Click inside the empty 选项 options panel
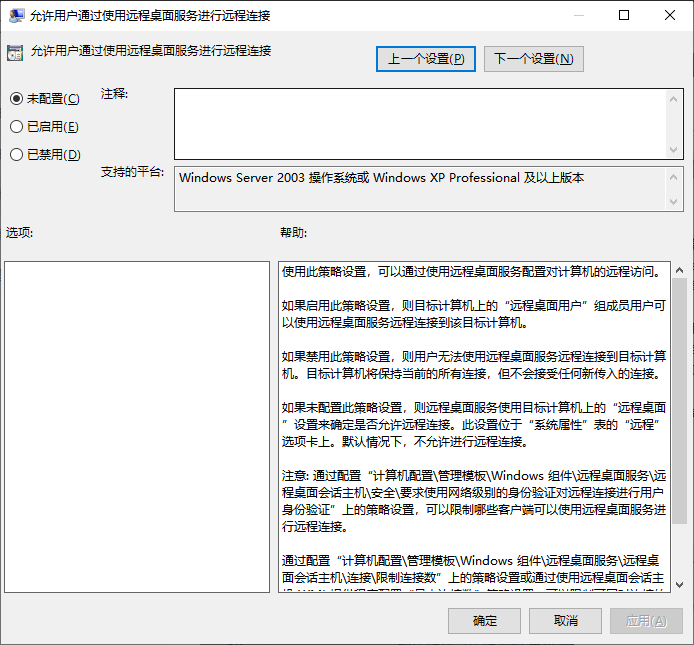The width and height of the screenshot is (694, 645). pos(137,427)
